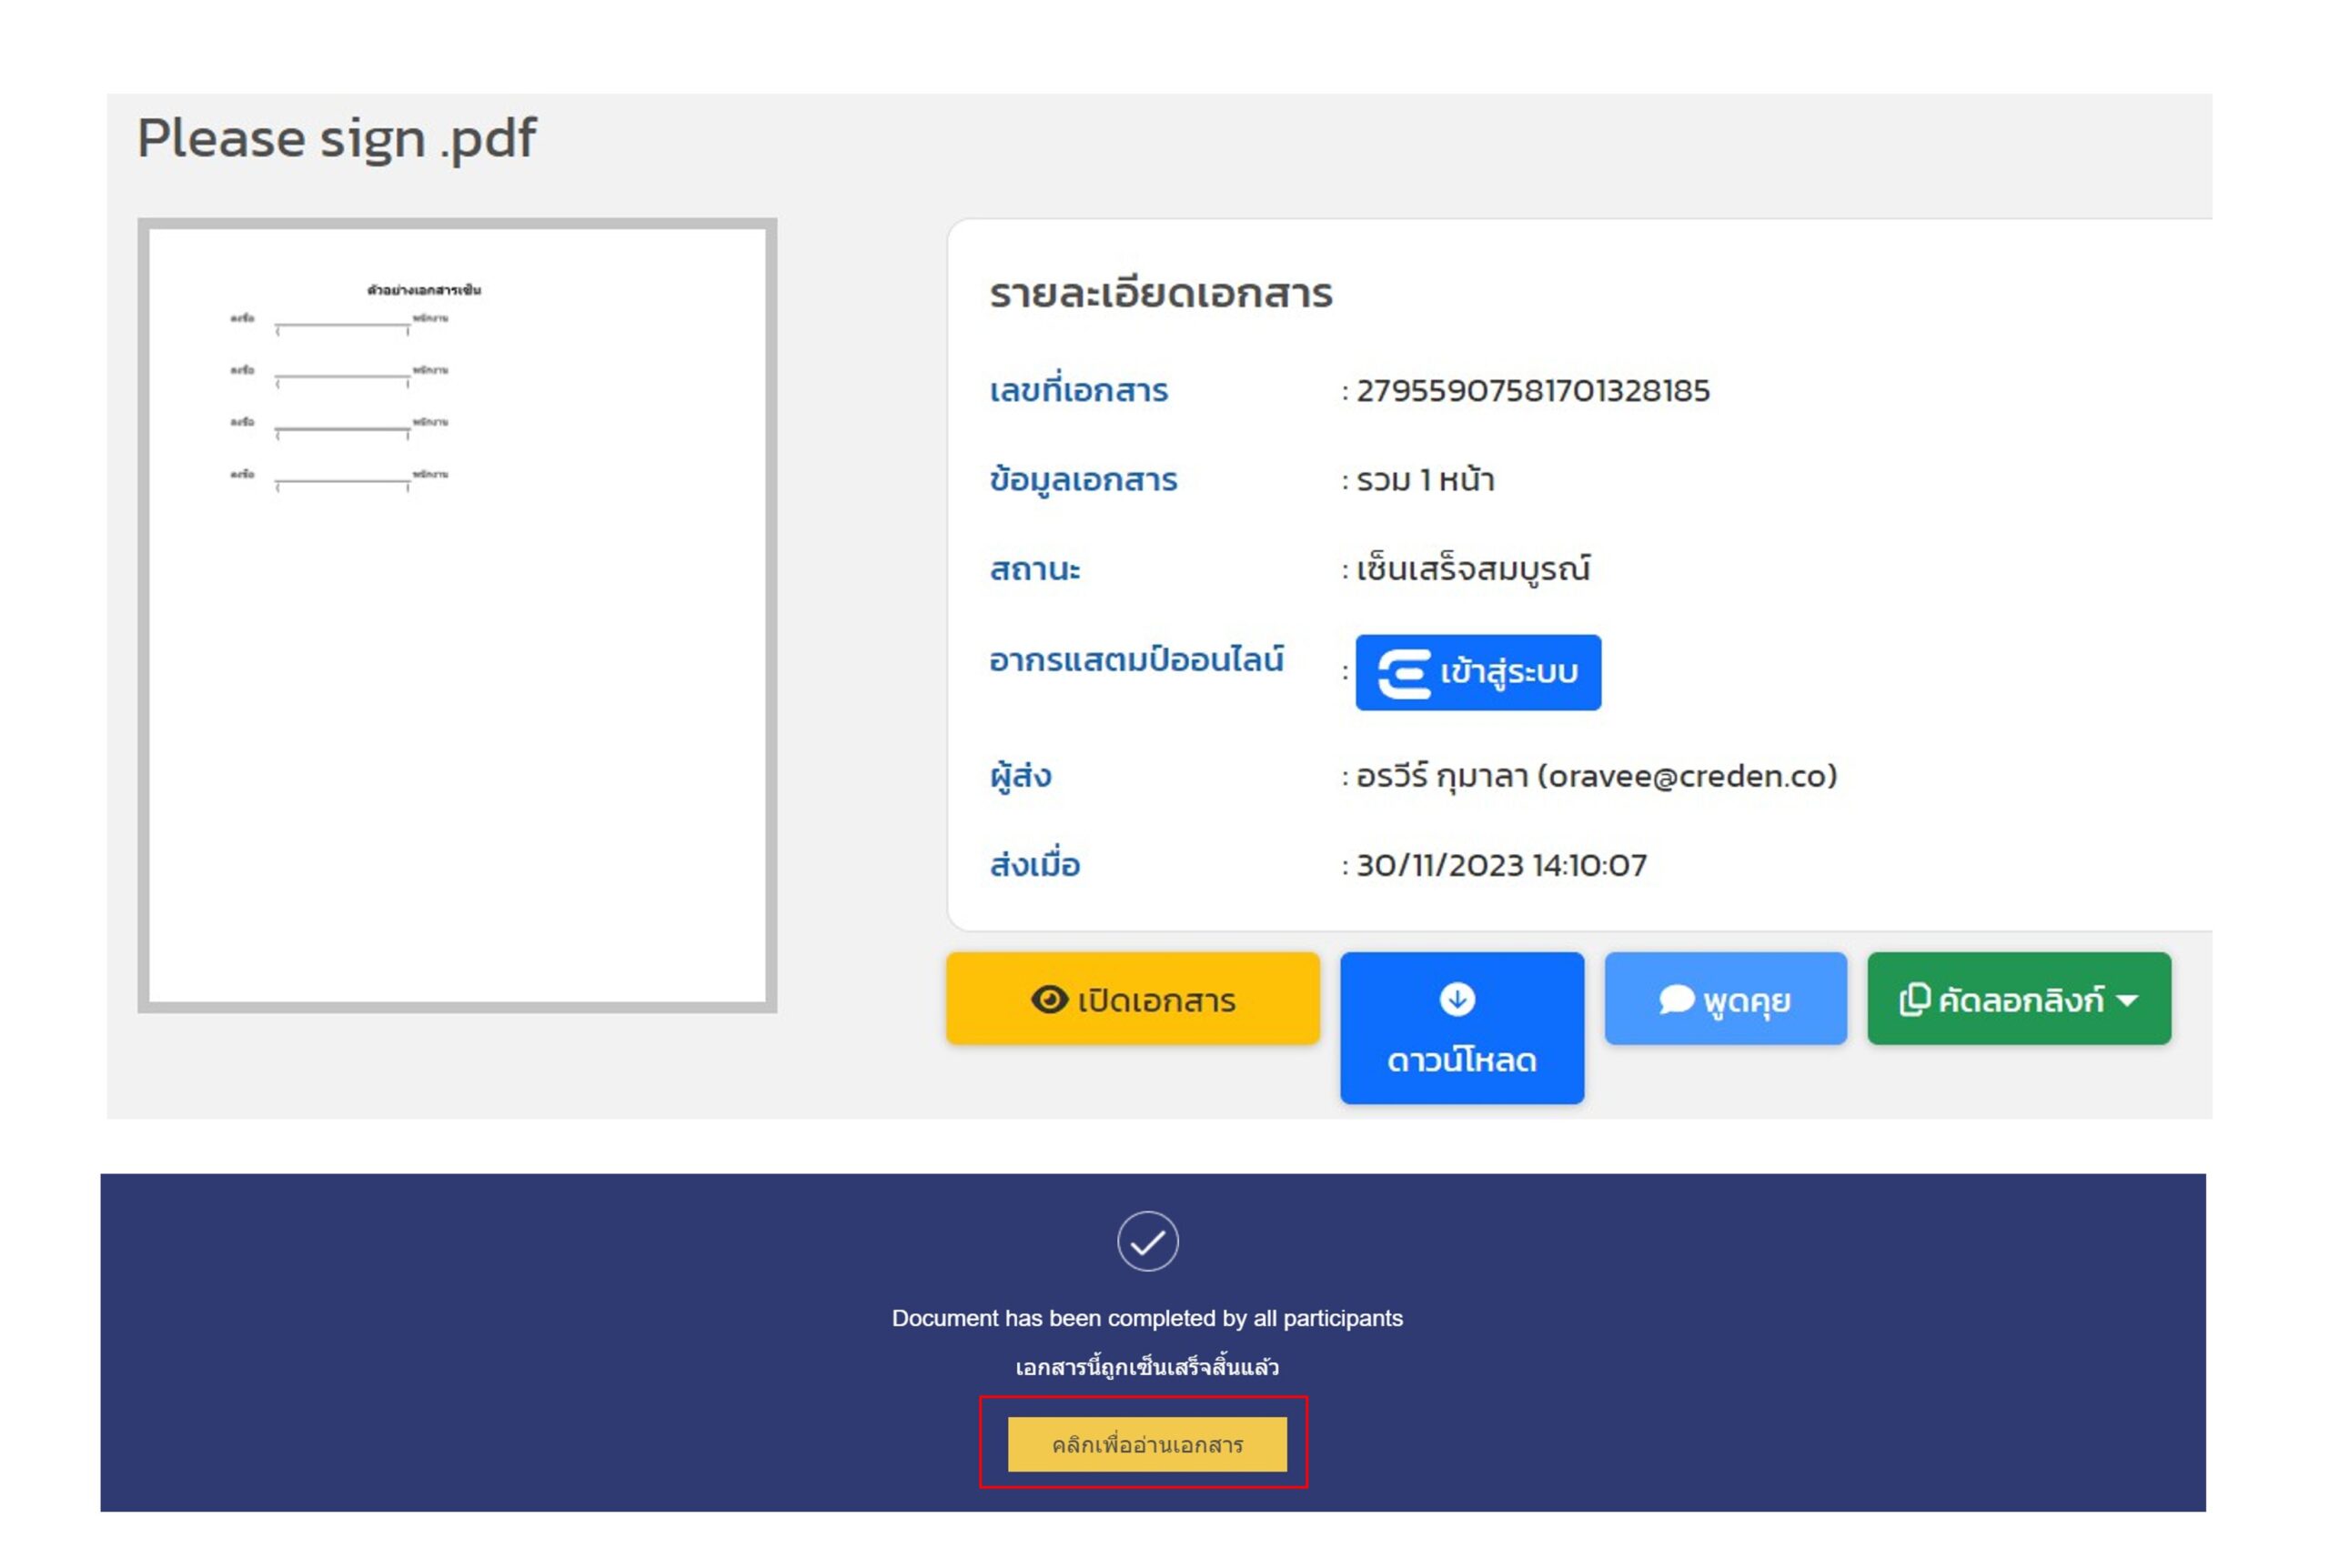The image size is (2329, 1568).
Task: Click the white logo icon on the เข้าสู่ระบบ button
Action: tap(1403, 673)
